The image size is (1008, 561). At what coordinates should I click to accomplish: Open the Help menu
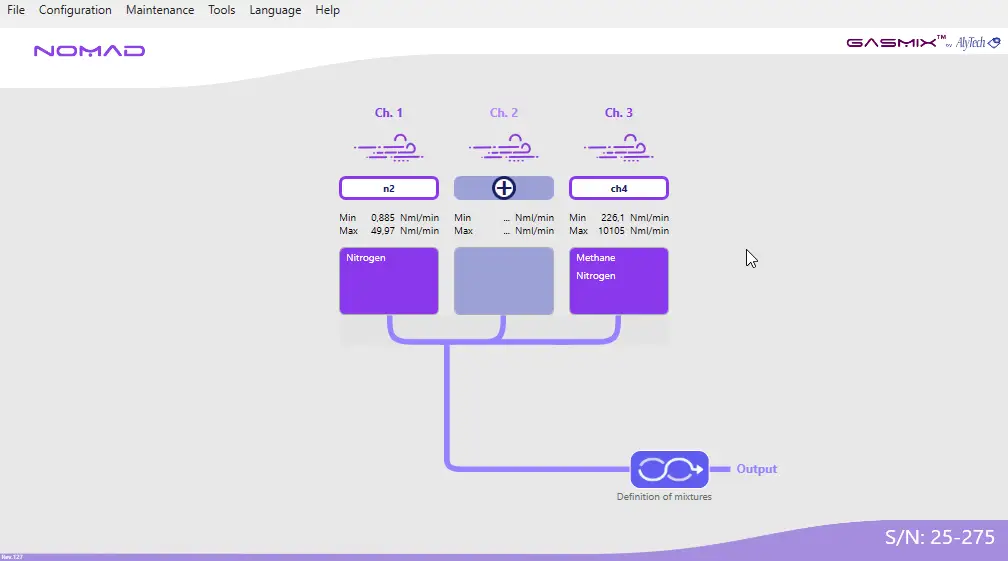pos(327,10)
